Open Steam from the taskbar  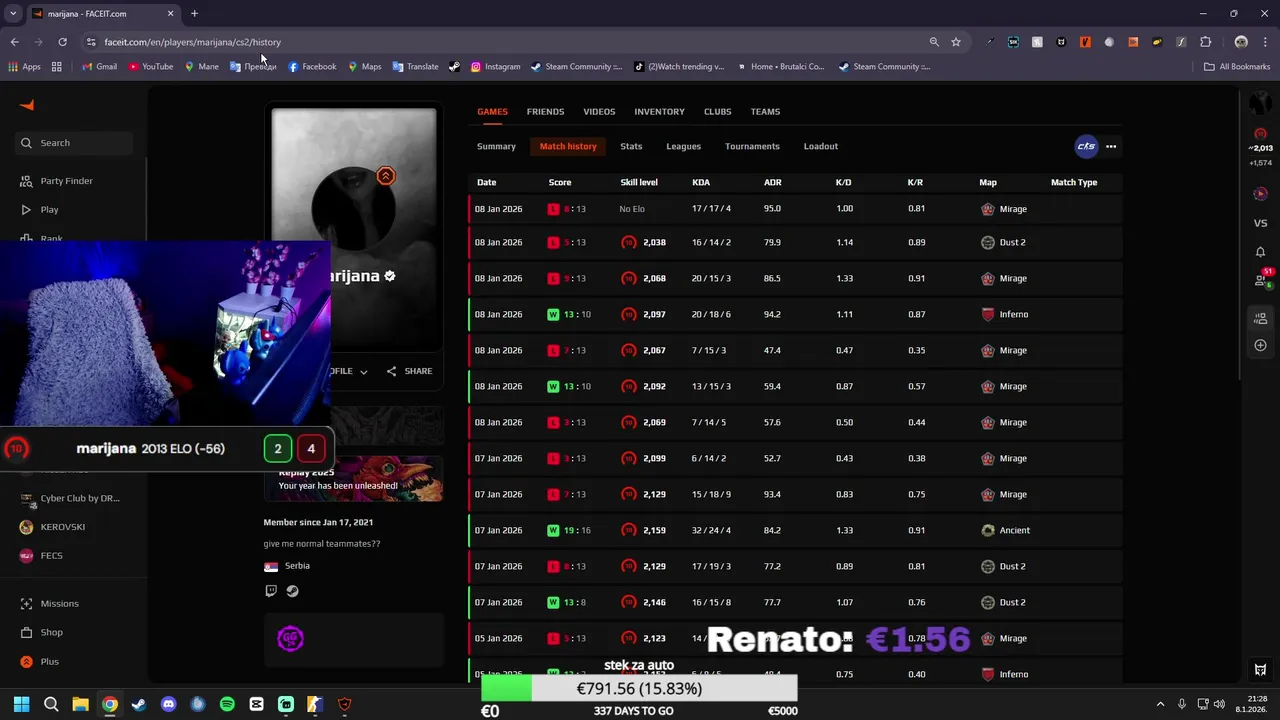tap(139, 704)
